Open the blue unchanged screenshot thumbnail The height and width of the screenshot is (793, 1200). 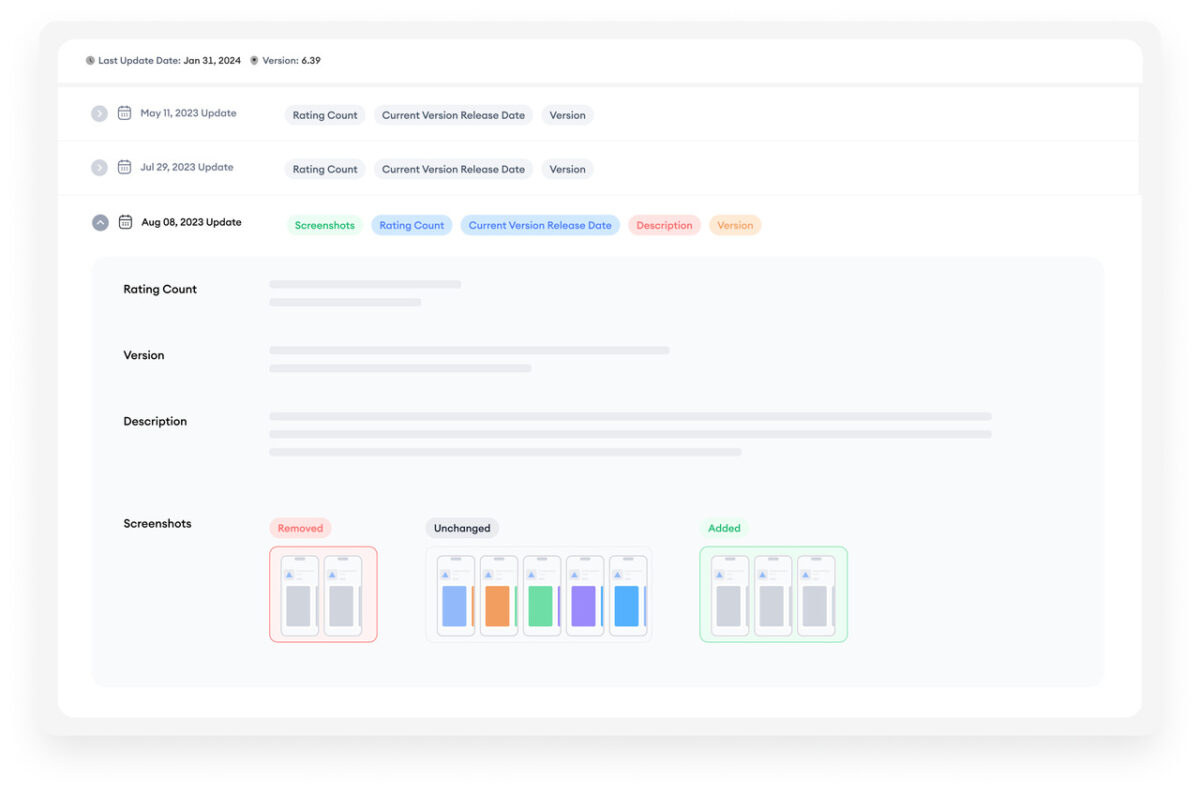coord(456,596)
